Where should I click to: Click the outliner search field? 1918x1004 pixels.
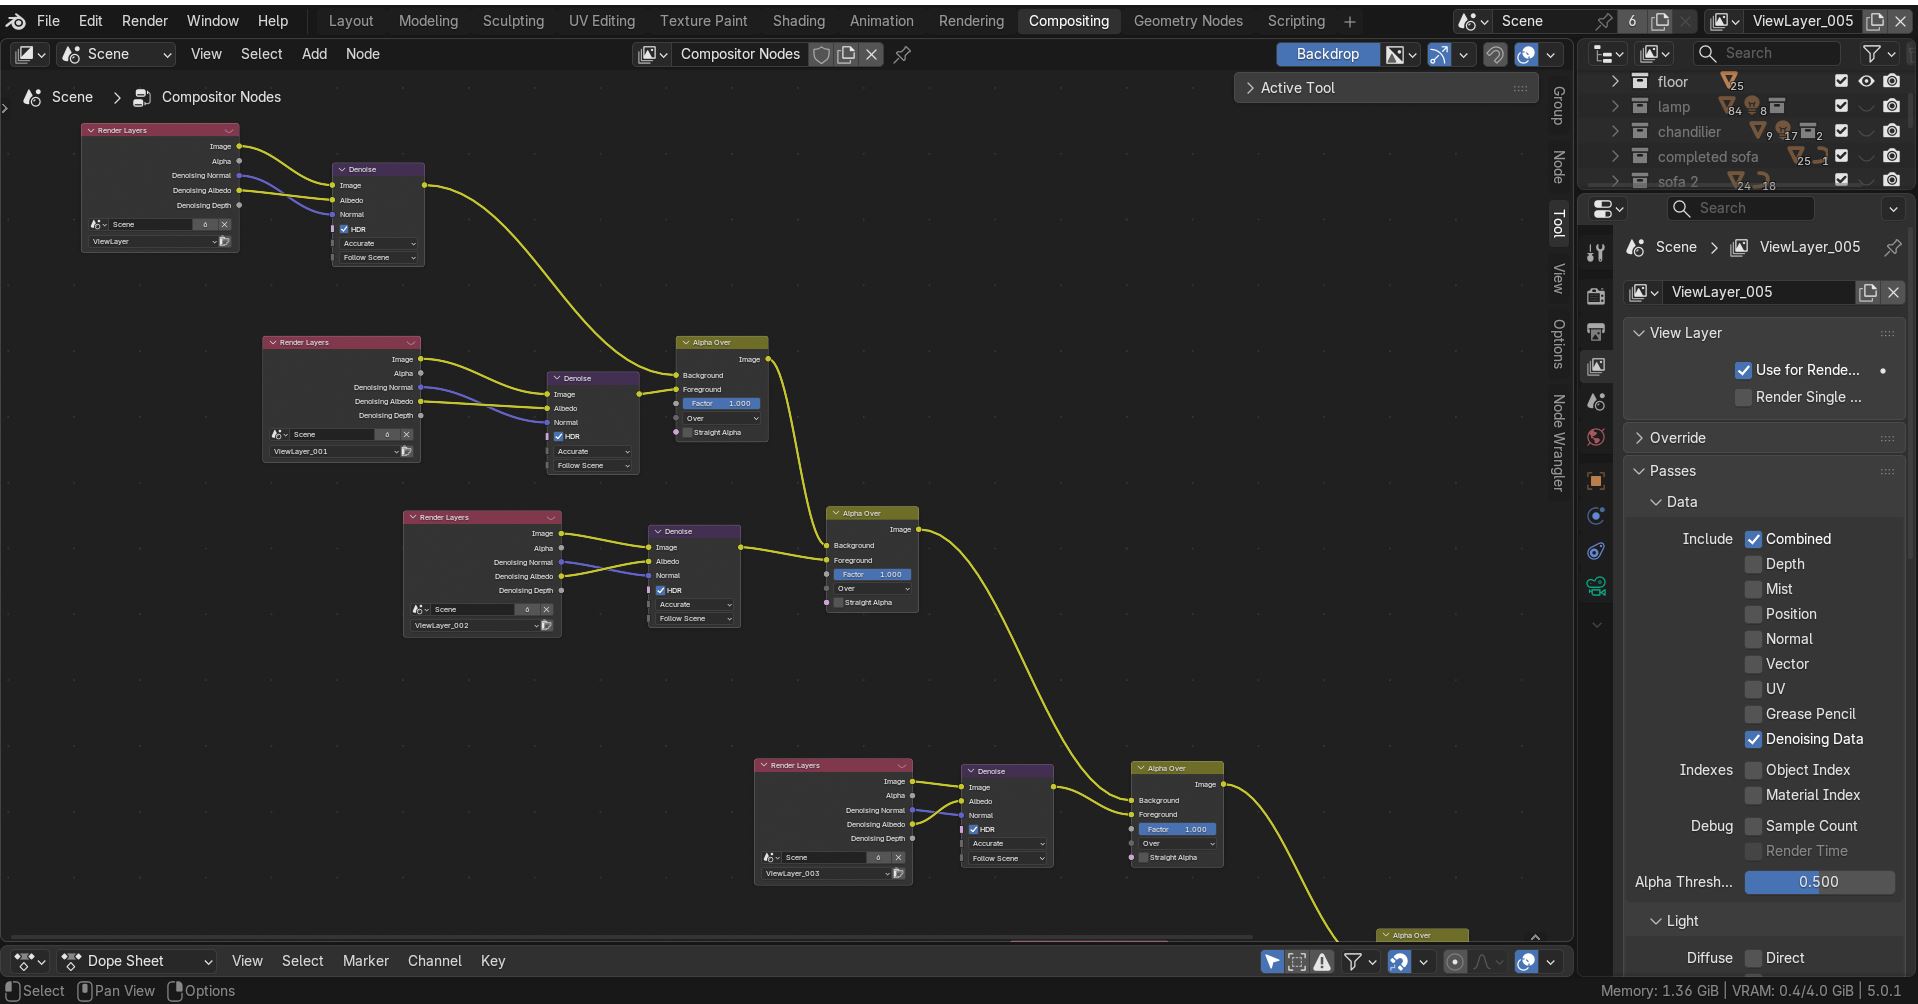coord(1767,53)
